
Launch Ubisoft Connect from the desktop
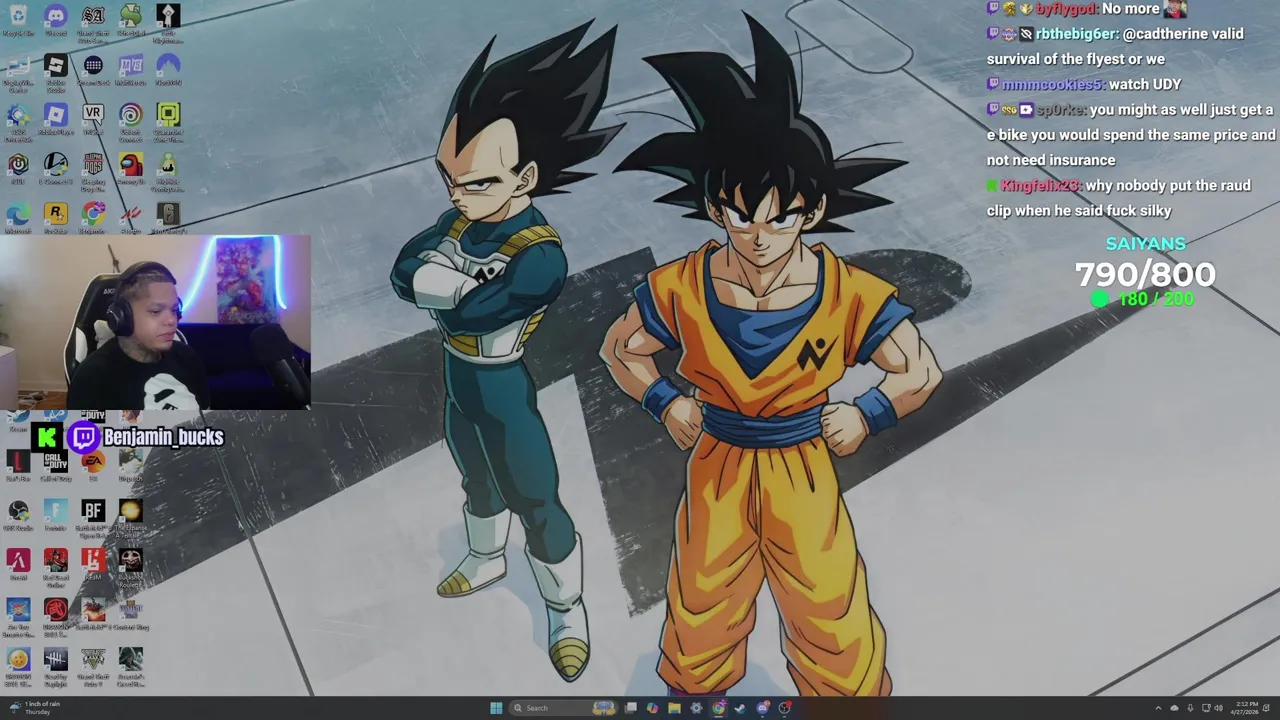(130, 122)
